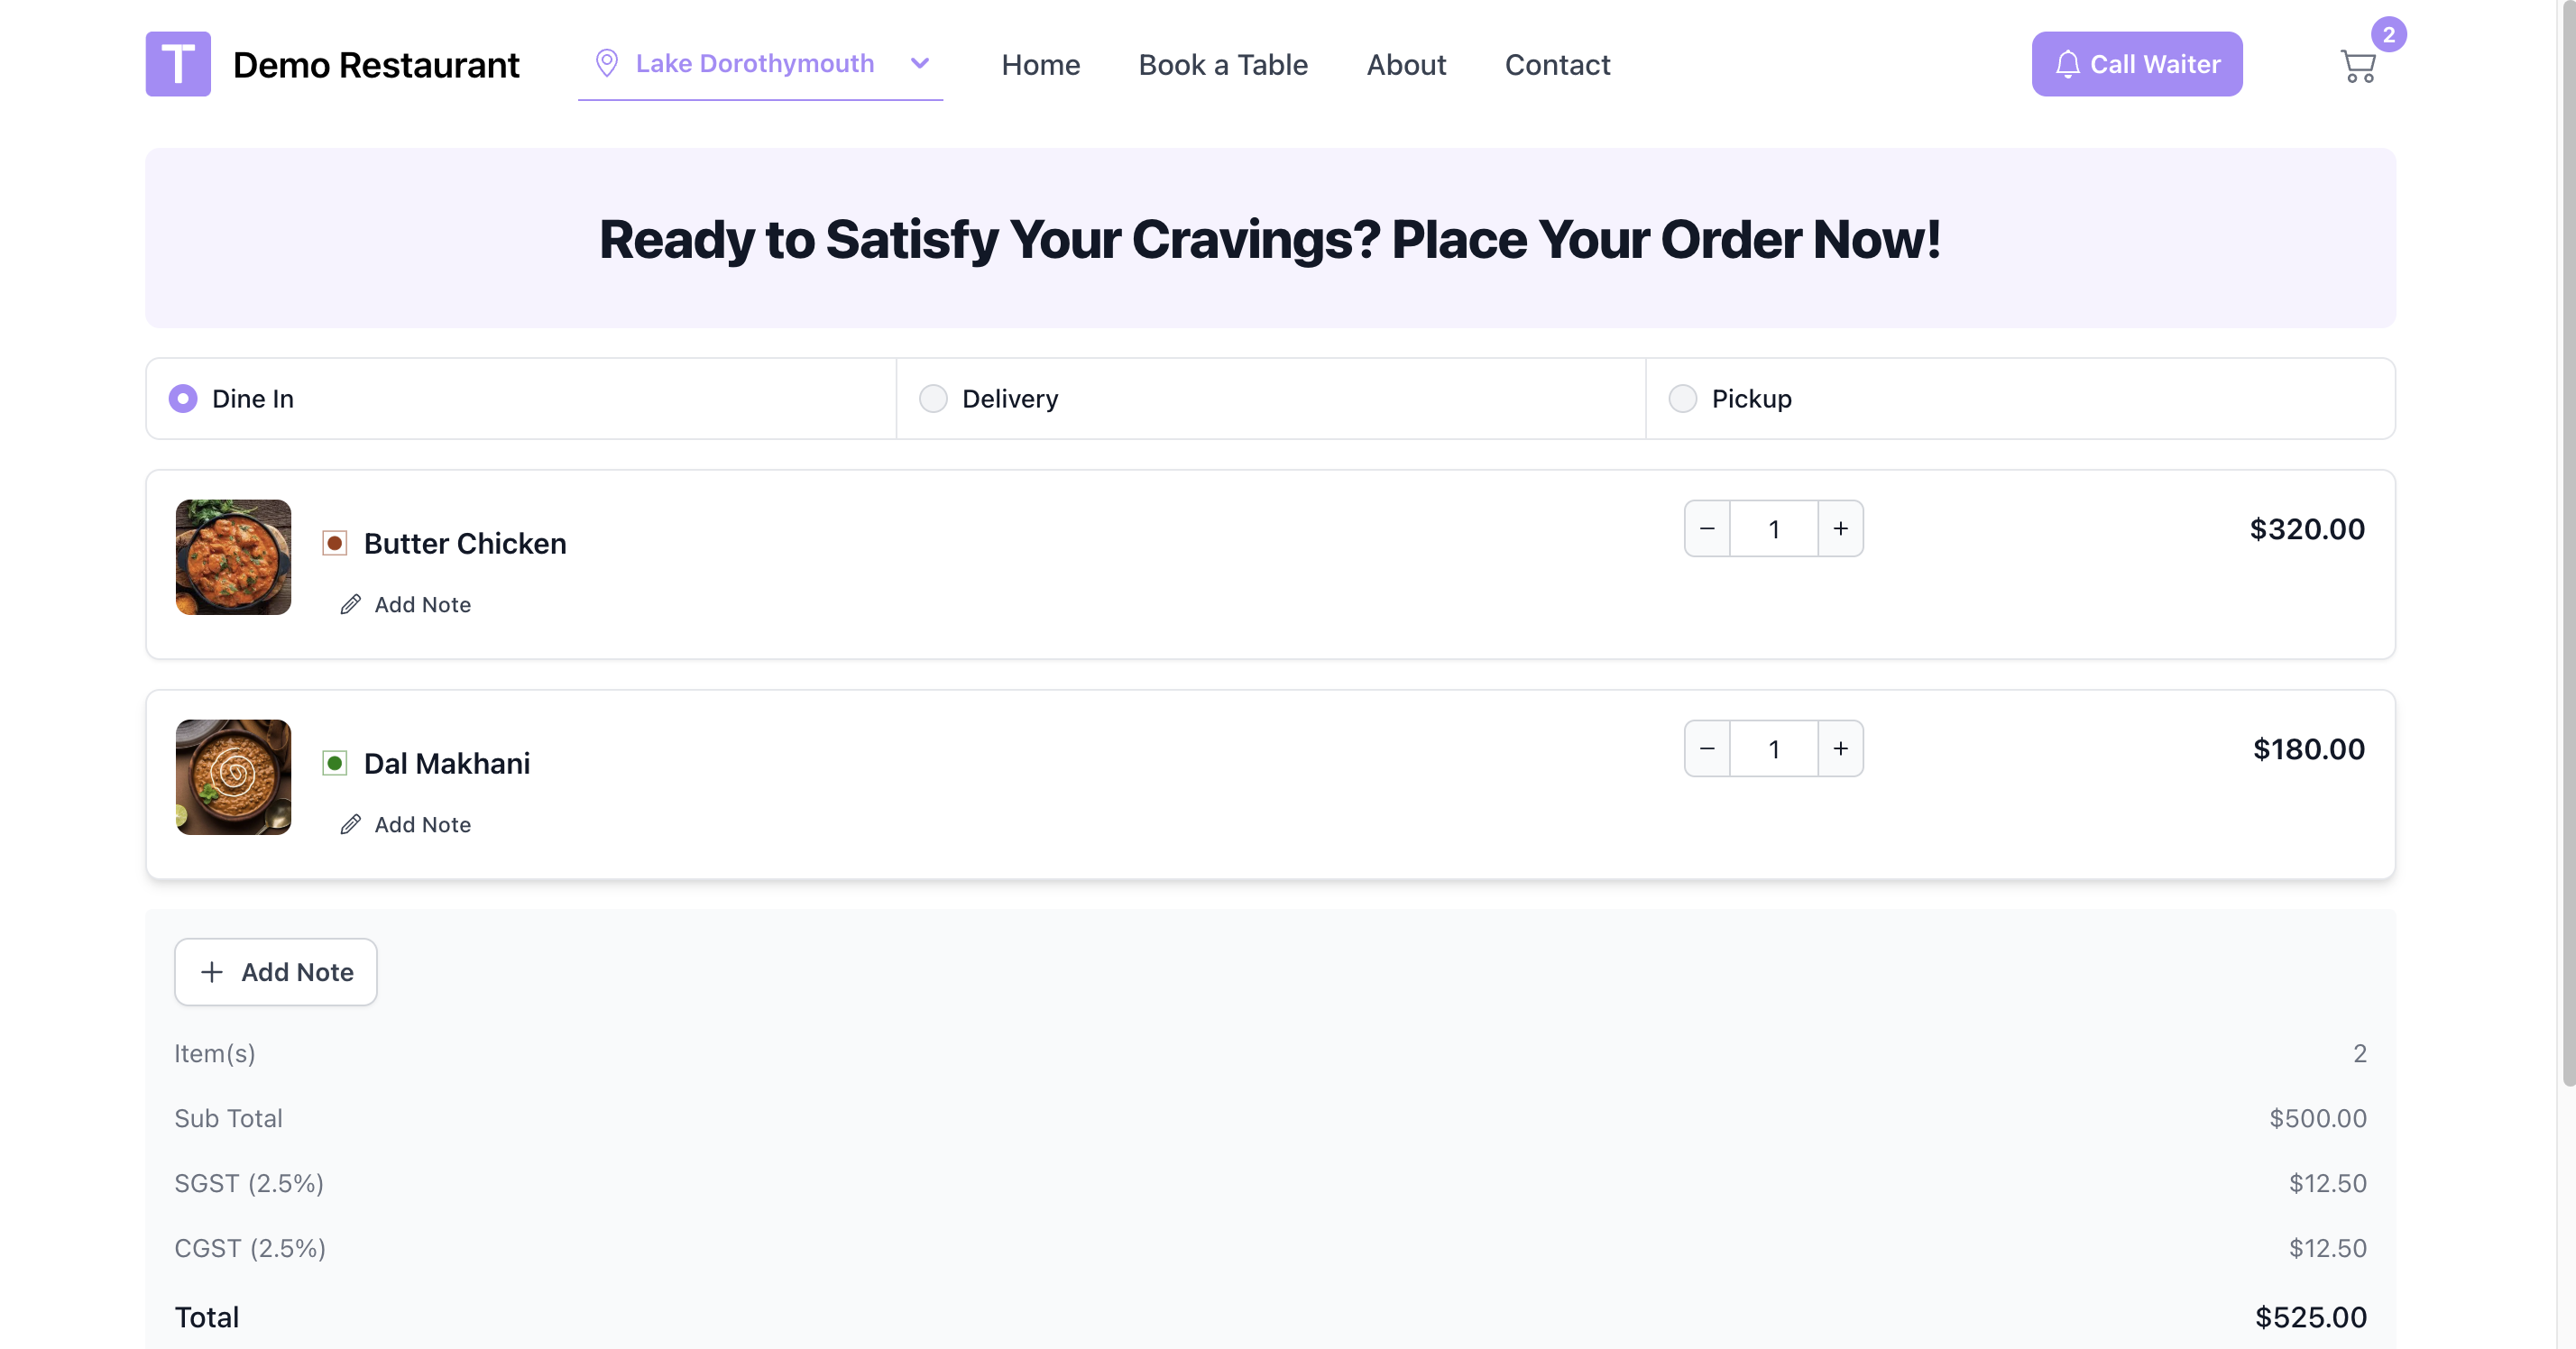Click the order-level Add Note button

click(276, 972)
